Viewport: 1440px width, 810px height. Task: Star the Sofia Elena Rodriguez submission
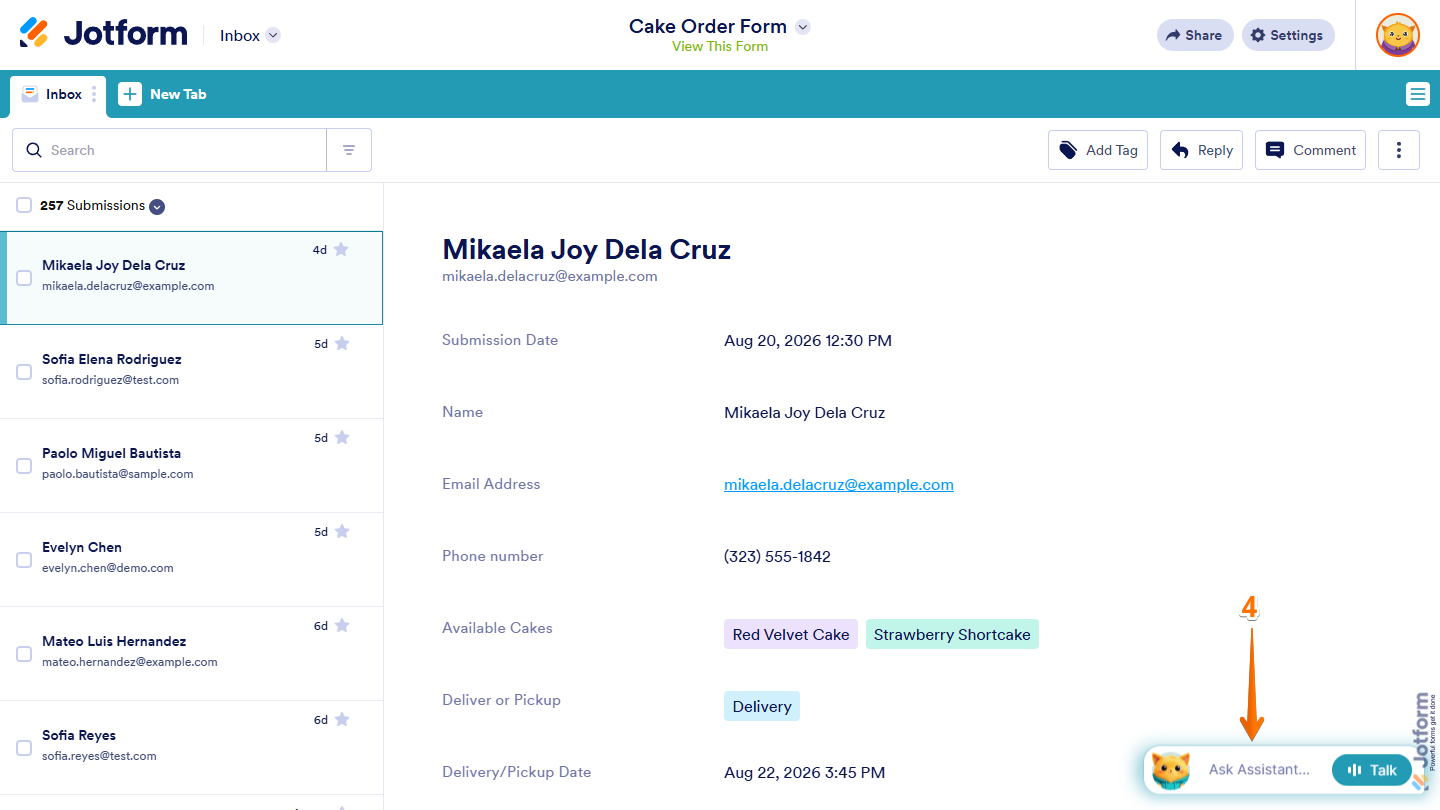342,343
